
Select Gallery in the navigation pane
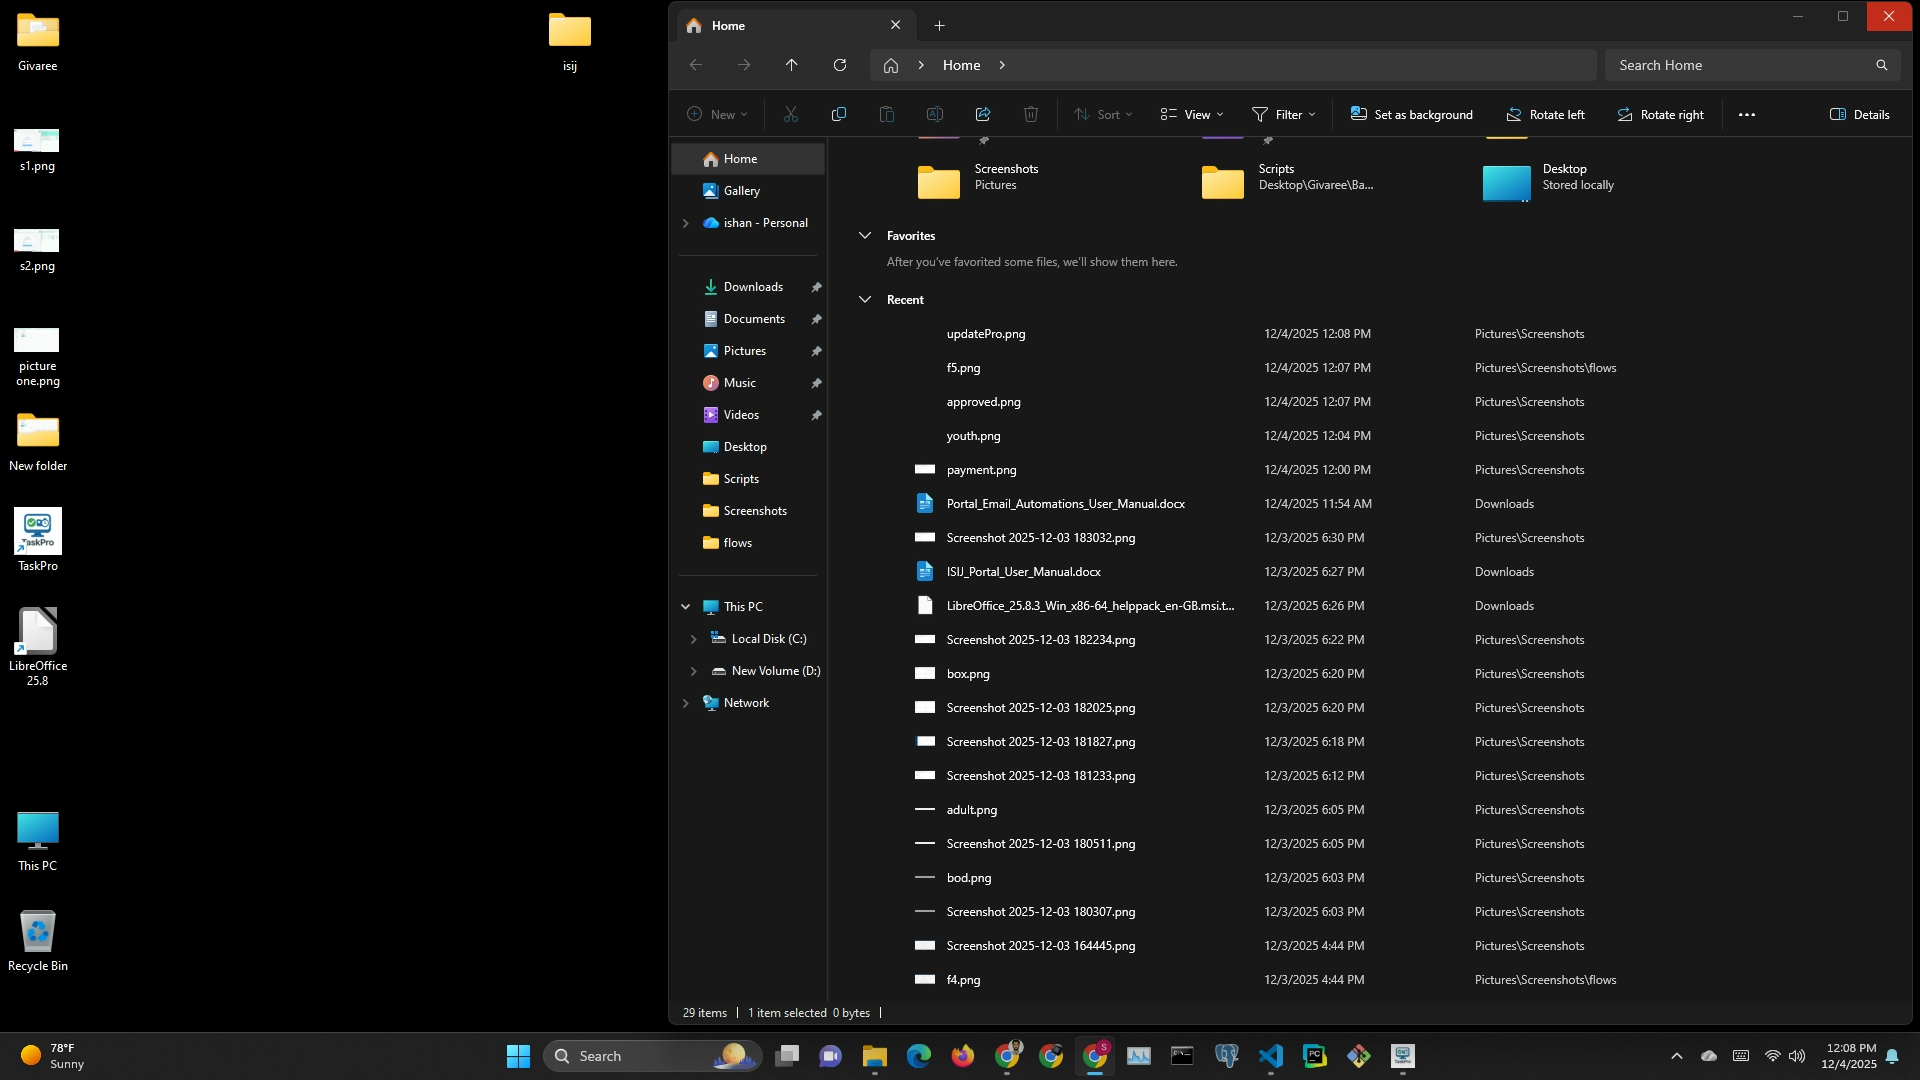tap(742, 191)
